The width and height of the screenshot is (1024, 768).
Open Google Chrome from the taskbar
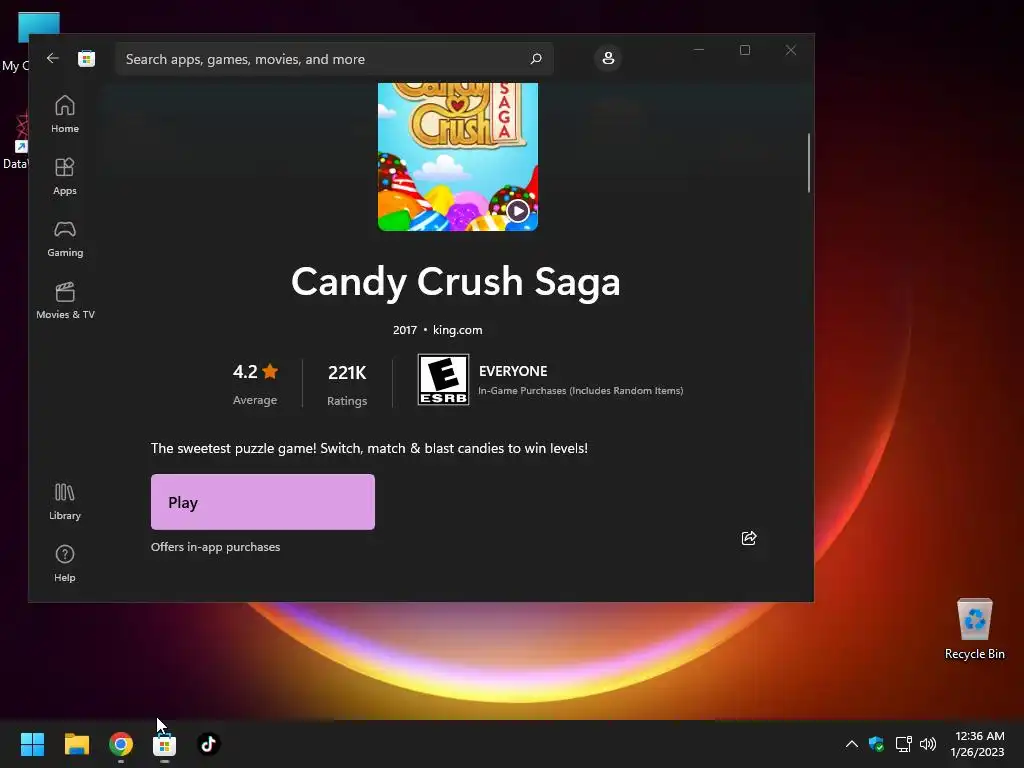click(121, 744)
